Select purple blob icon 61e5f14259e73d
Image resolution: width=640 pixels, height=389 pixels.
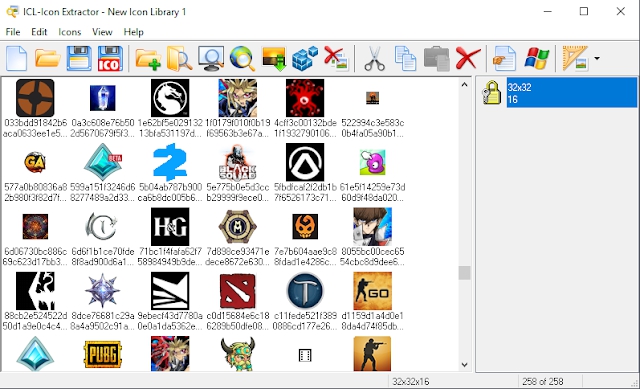point(372,162)
